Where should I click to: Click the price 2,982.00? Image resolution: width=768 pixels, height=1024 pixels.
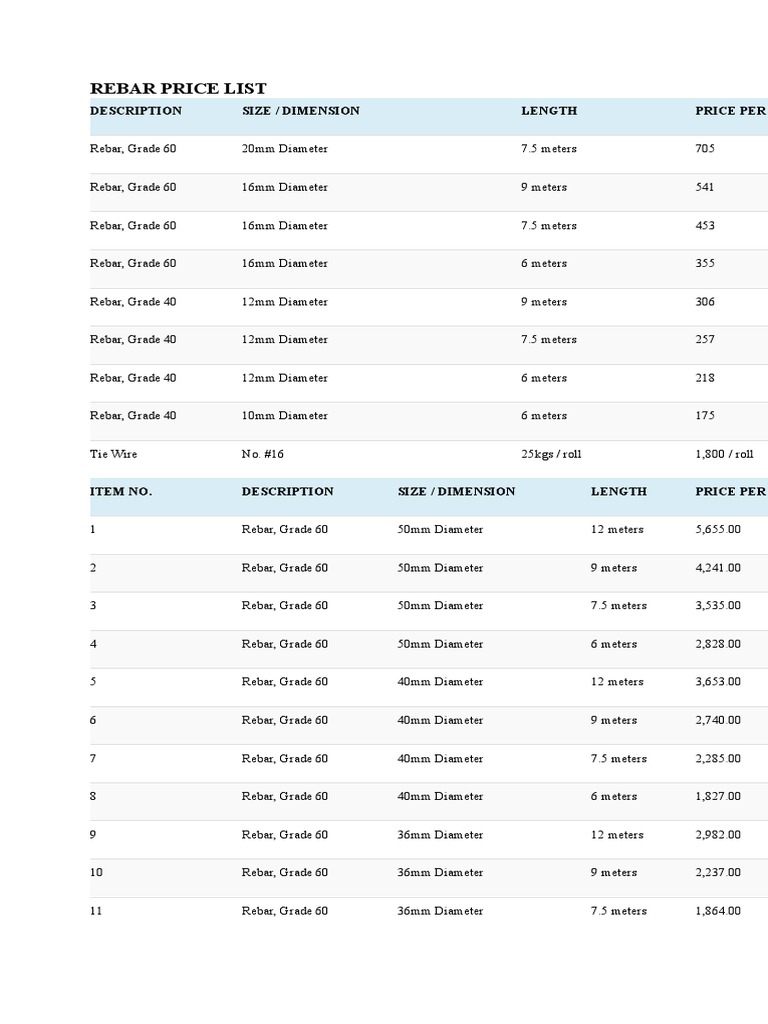pos(718,835)
